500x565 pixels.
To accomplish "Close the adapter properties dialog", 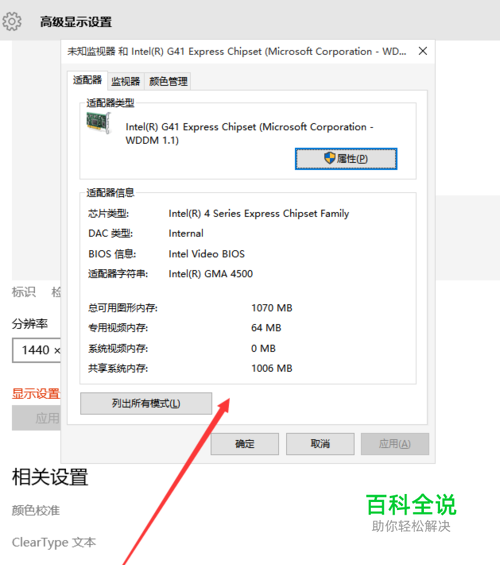I will click(423, 51).
